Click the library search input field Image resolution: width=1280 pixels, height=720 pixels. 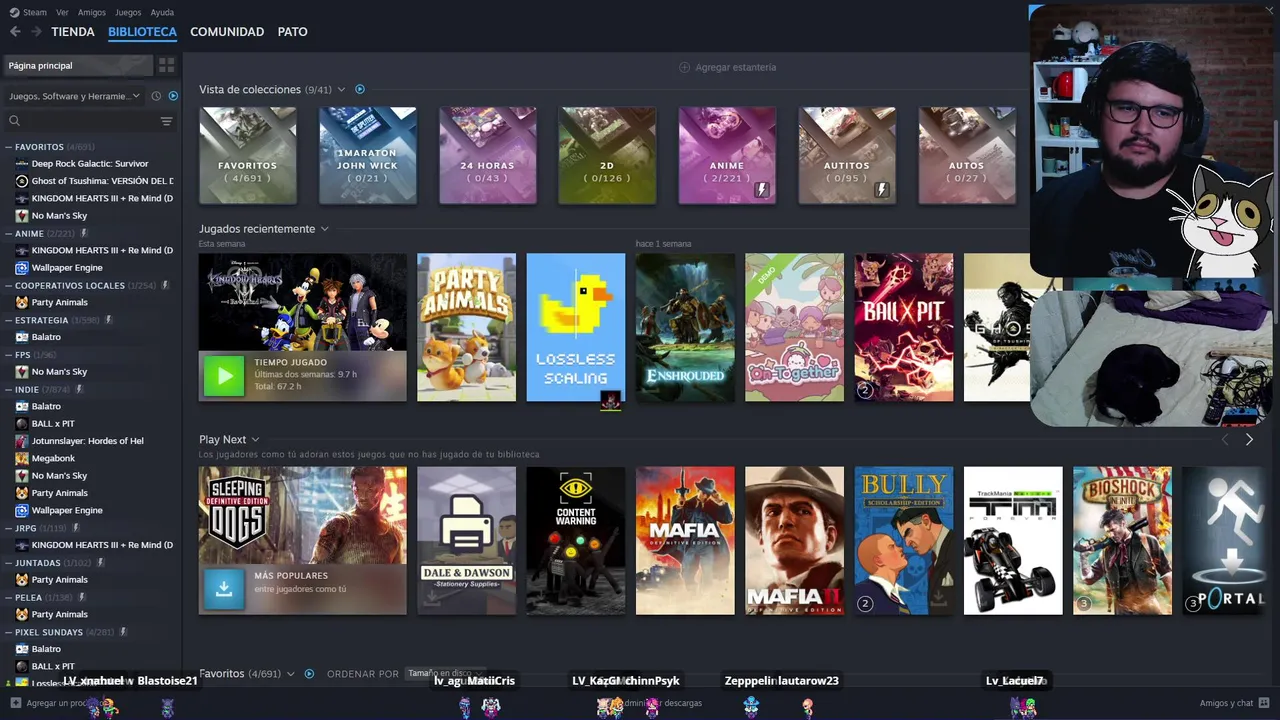[x=88, y=121]
